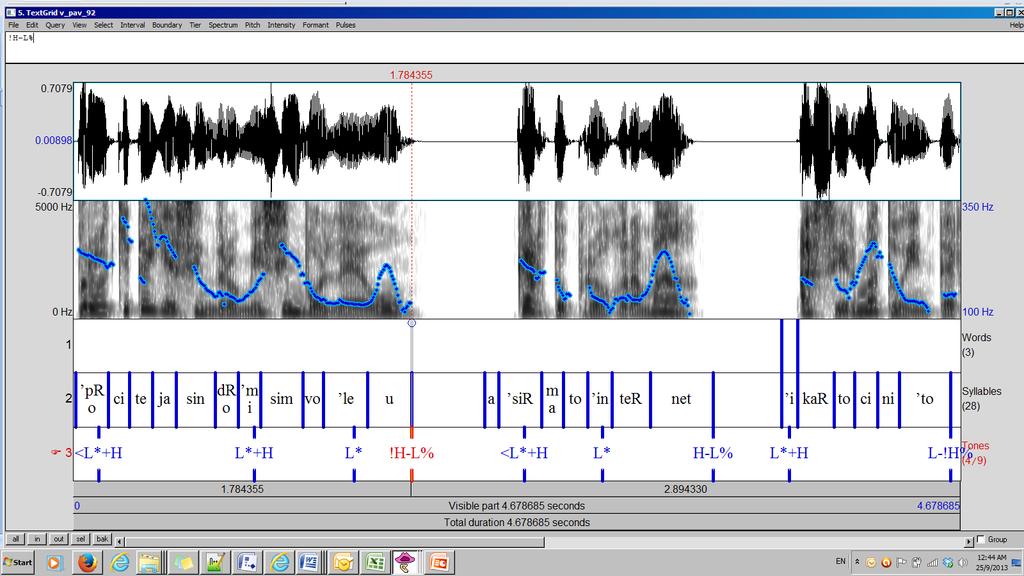Click the horizontal scrollbar thumb
Screen dimensions: 1024x576
[x=334, y=541]
